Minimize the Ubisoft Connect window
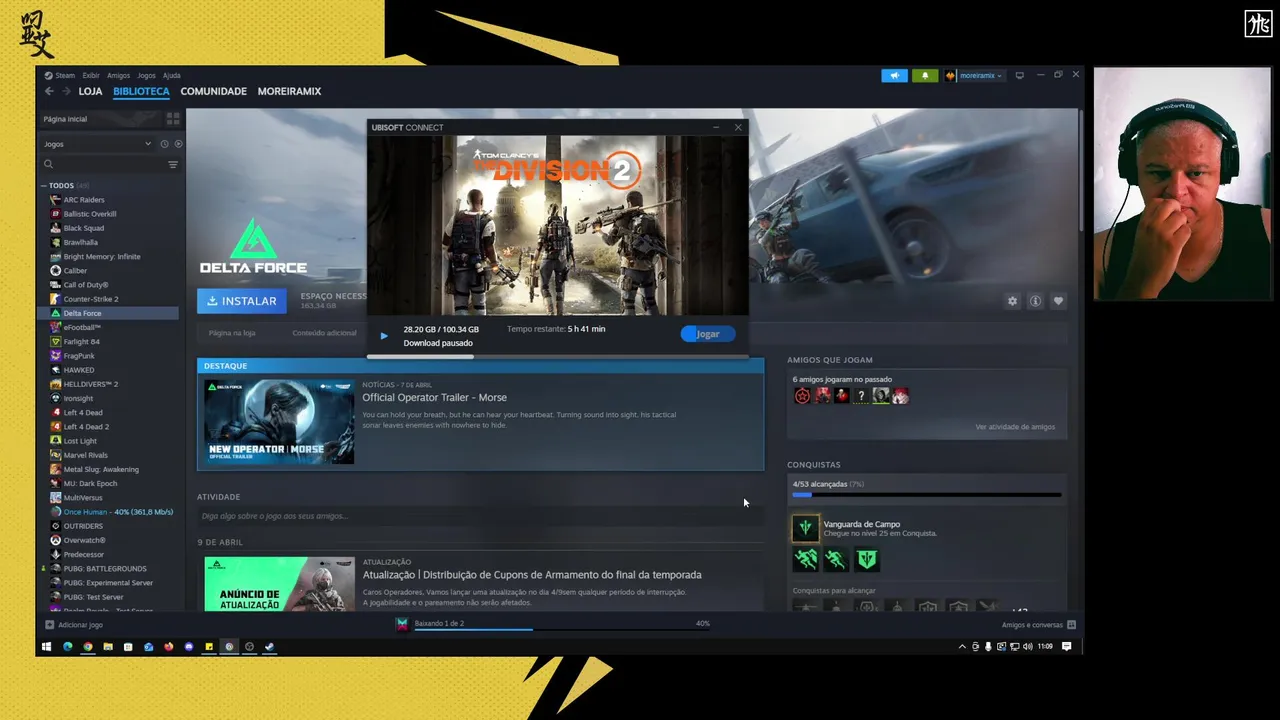 click(716, 127)
